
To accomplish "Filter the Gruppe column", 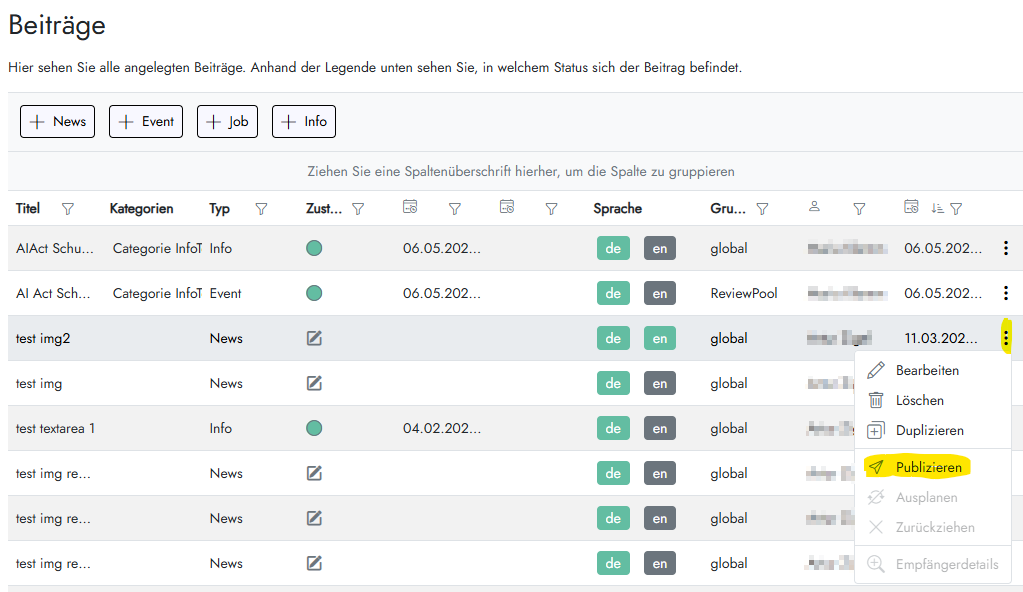I will click(762, 209).
